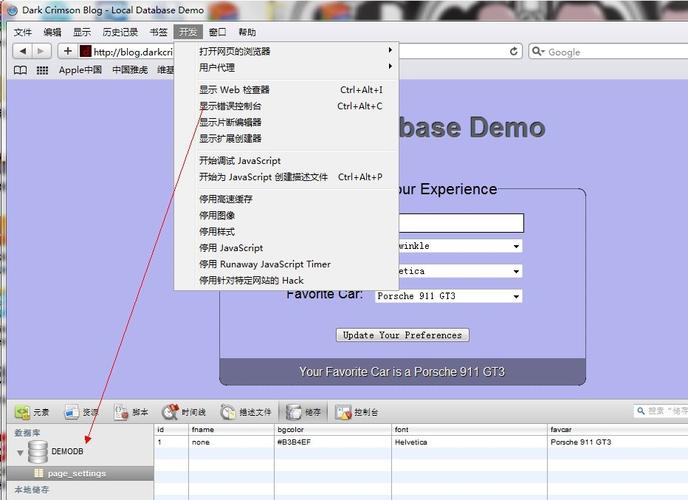Click the 数据库 sidebar section header
This screenshot has width=688, height=500.
27,433
